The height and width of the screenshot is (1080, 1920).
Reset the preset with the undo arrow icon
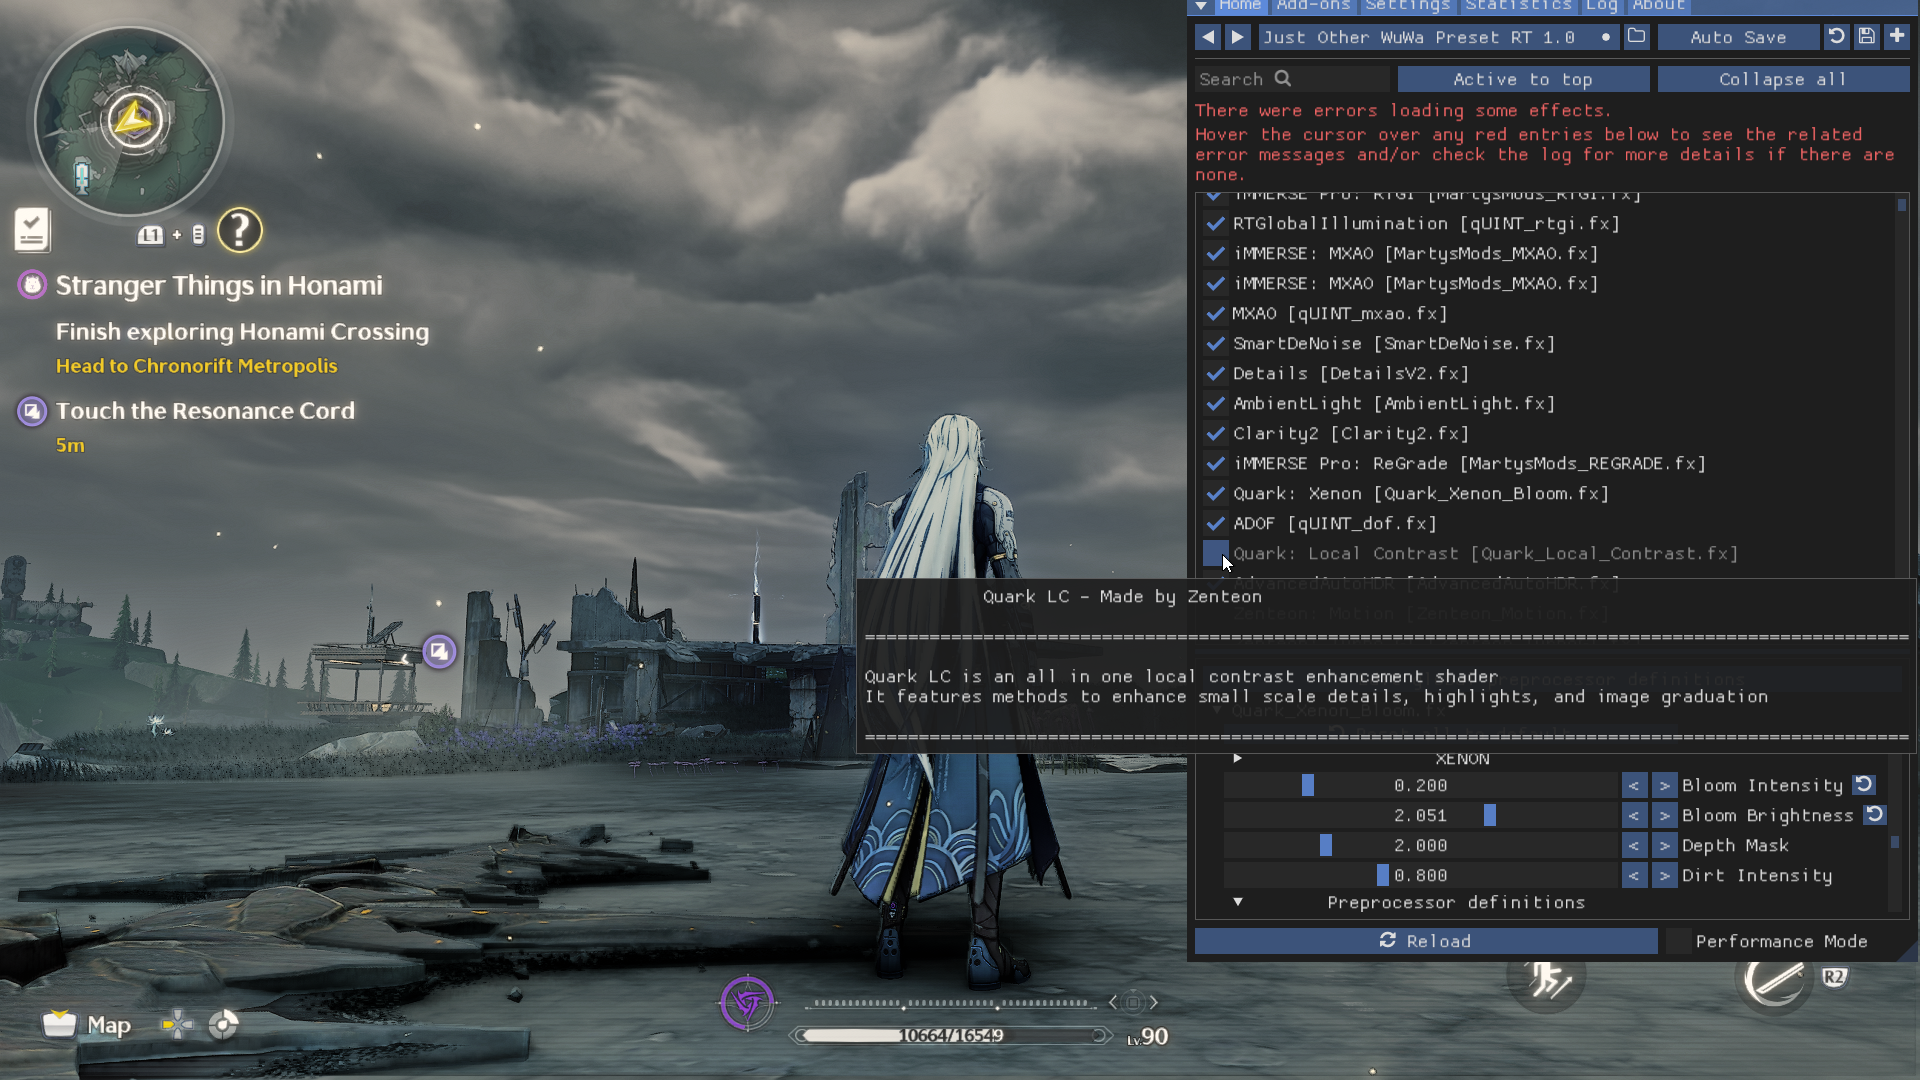[x=1836, y=37]
